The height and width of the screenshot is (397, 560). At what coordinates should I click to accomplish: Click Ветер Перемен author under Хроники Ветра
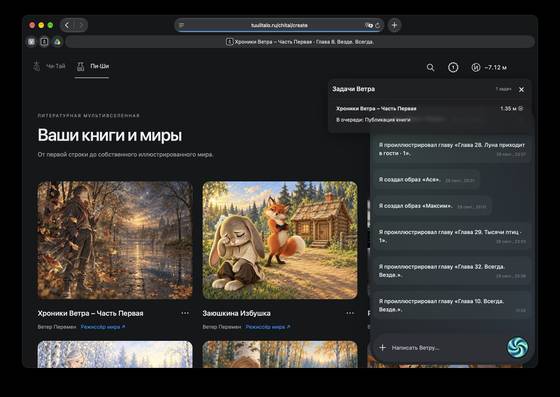(x=57, y=327)
